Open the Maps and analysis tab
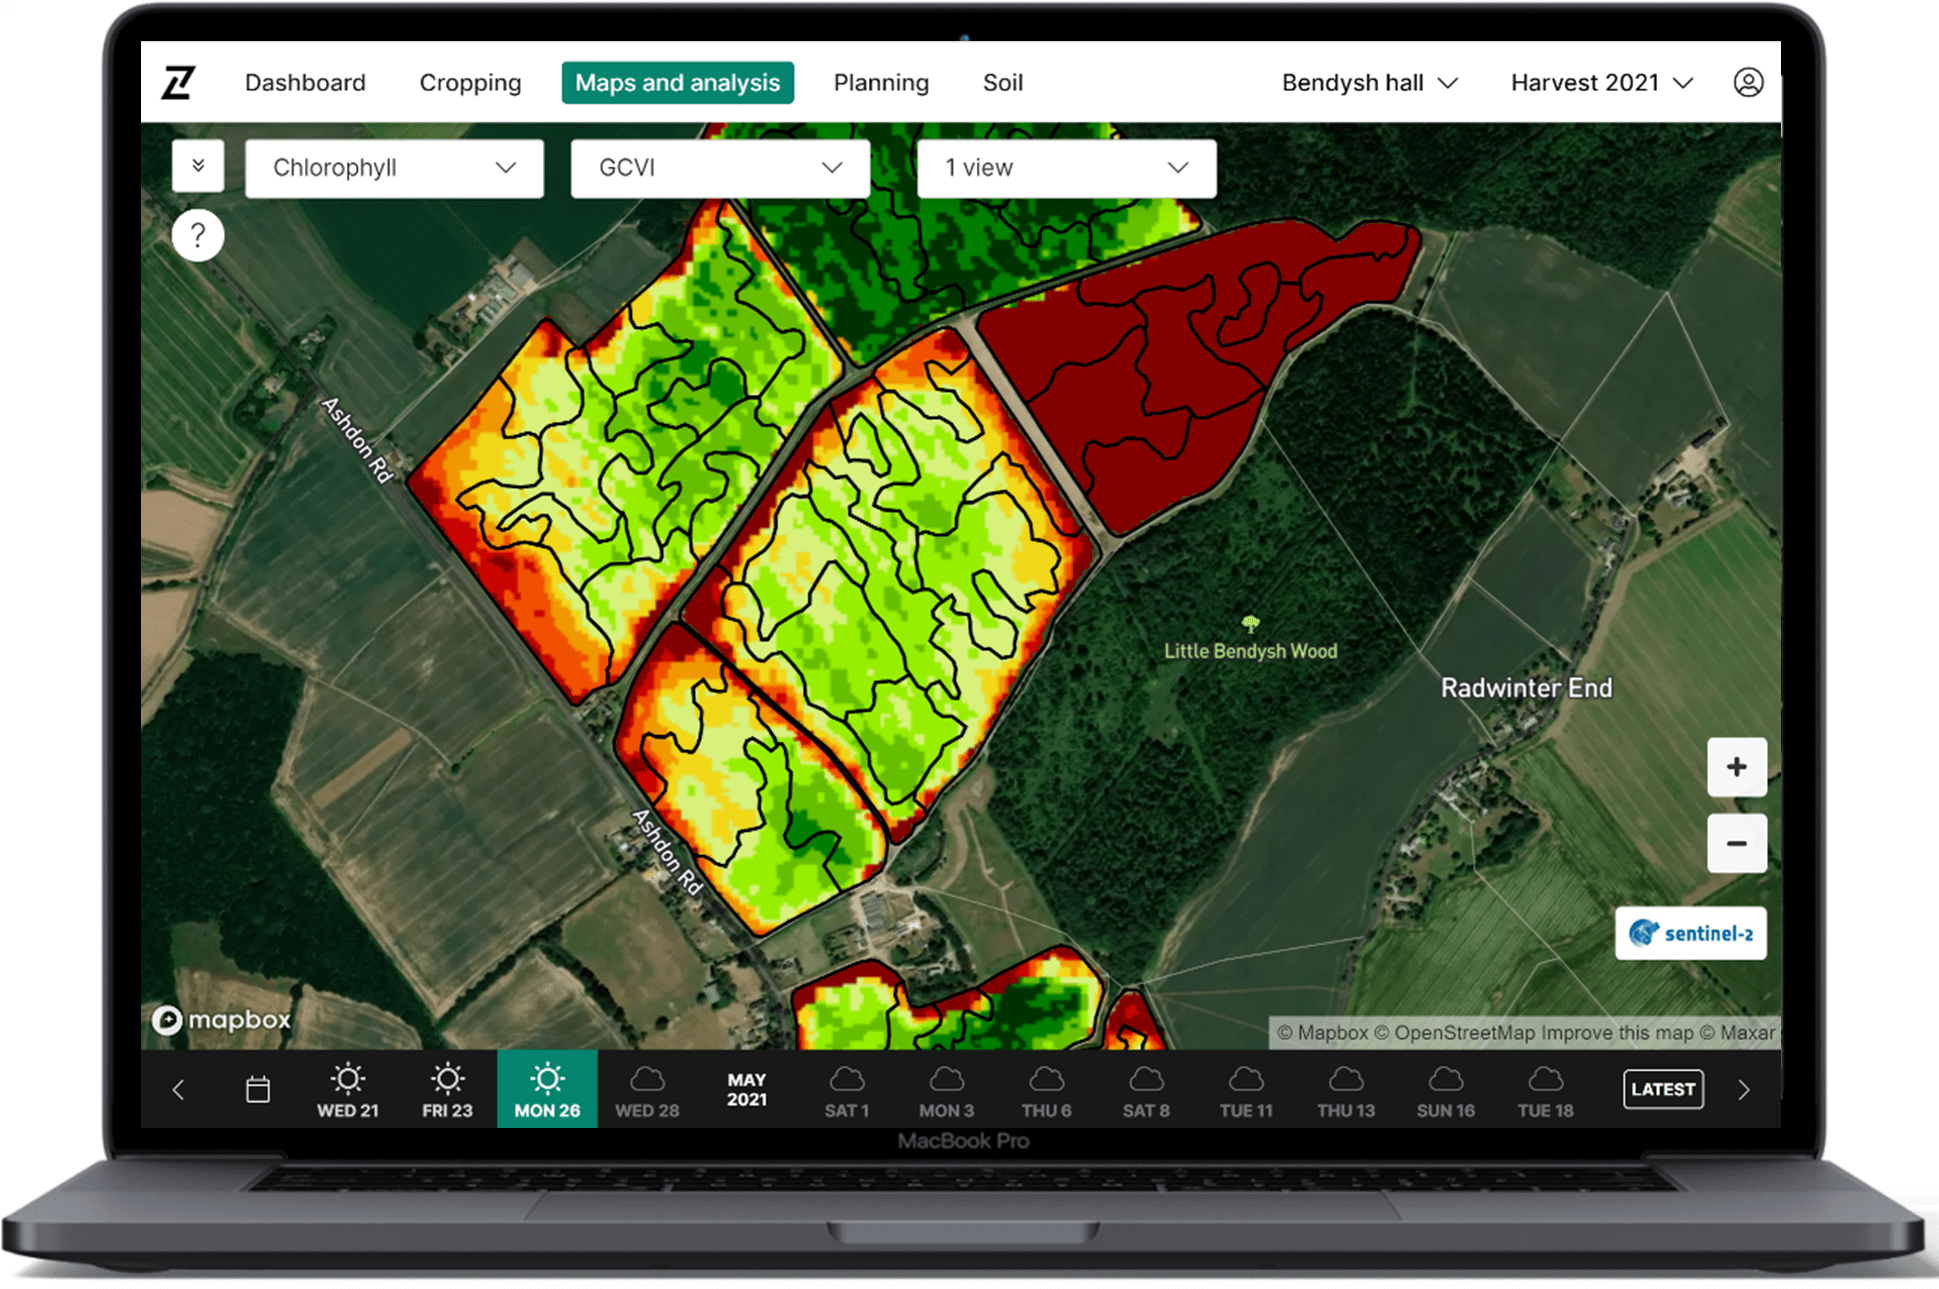This screenshot has width=1939, height=1289. click(x=677, y=83)
